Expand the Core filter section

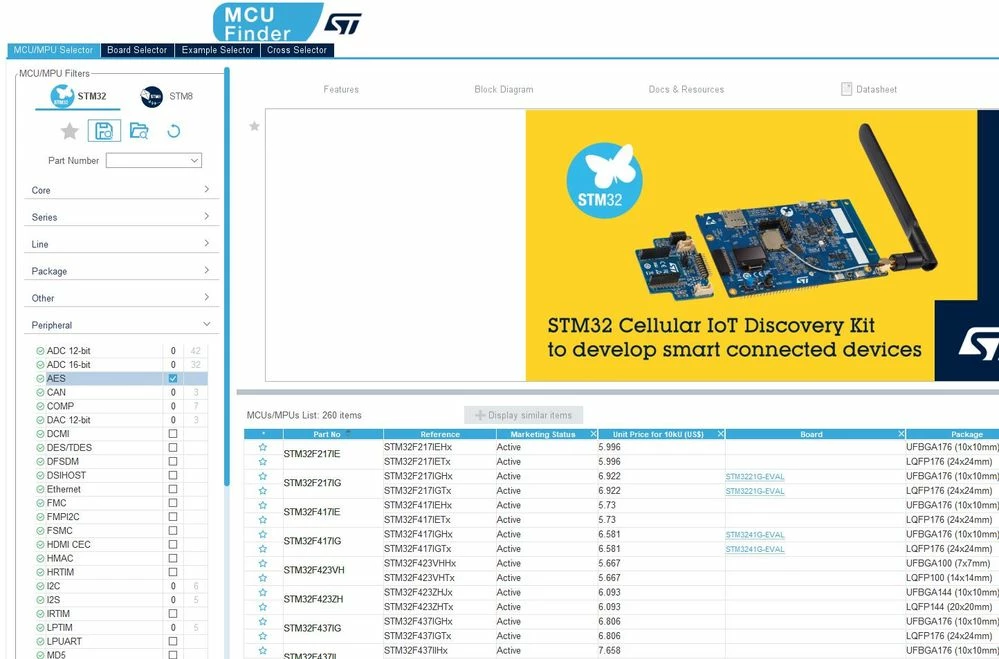121,190
